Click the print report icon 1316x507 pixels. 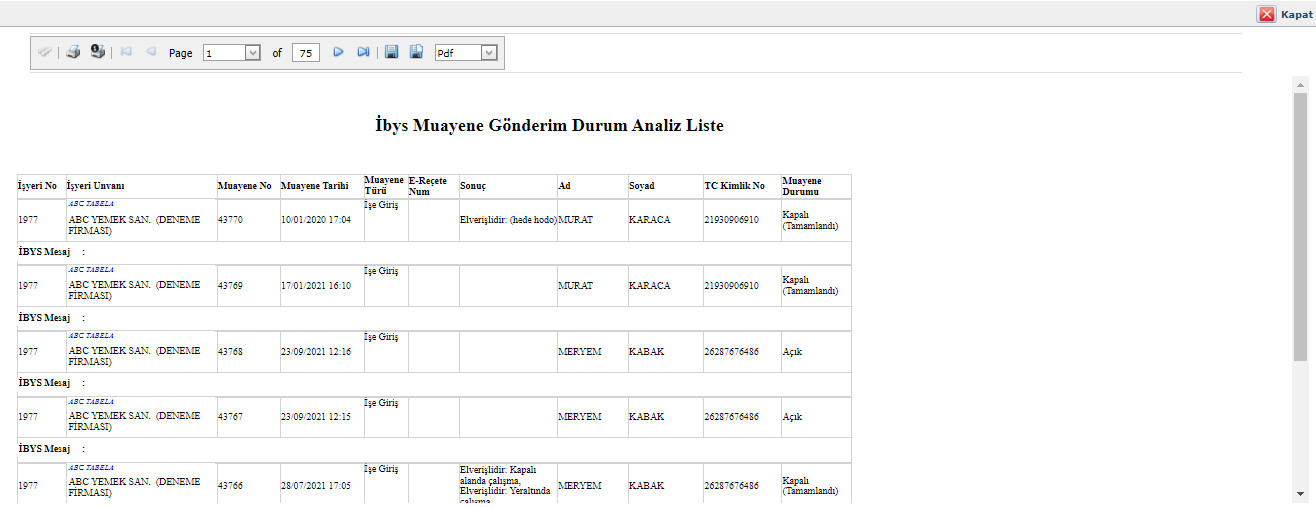tap(73, 53)
